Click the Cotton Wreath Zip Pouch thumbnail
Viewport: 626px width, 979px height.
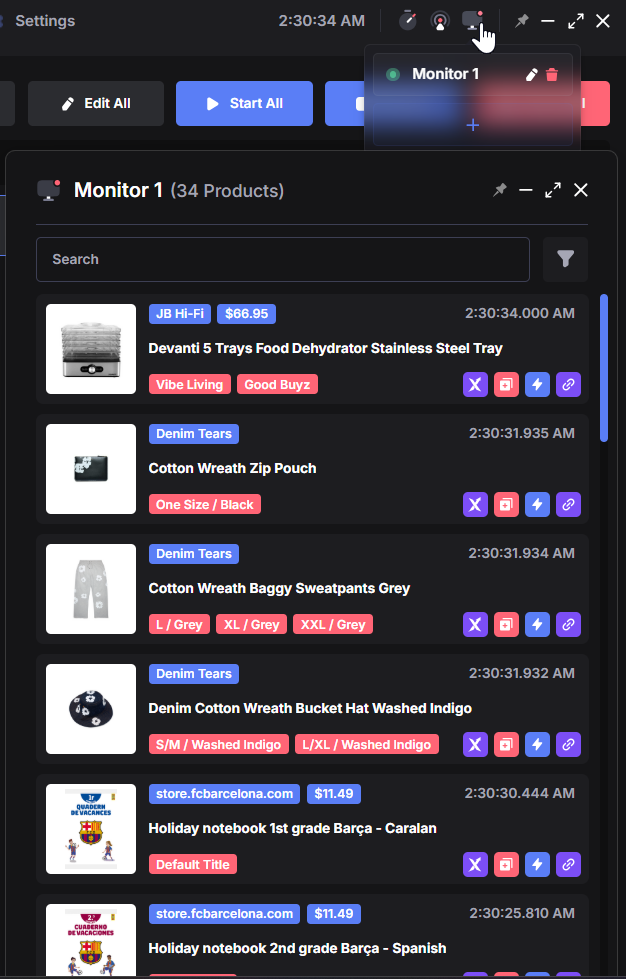[x=91, y=469]
